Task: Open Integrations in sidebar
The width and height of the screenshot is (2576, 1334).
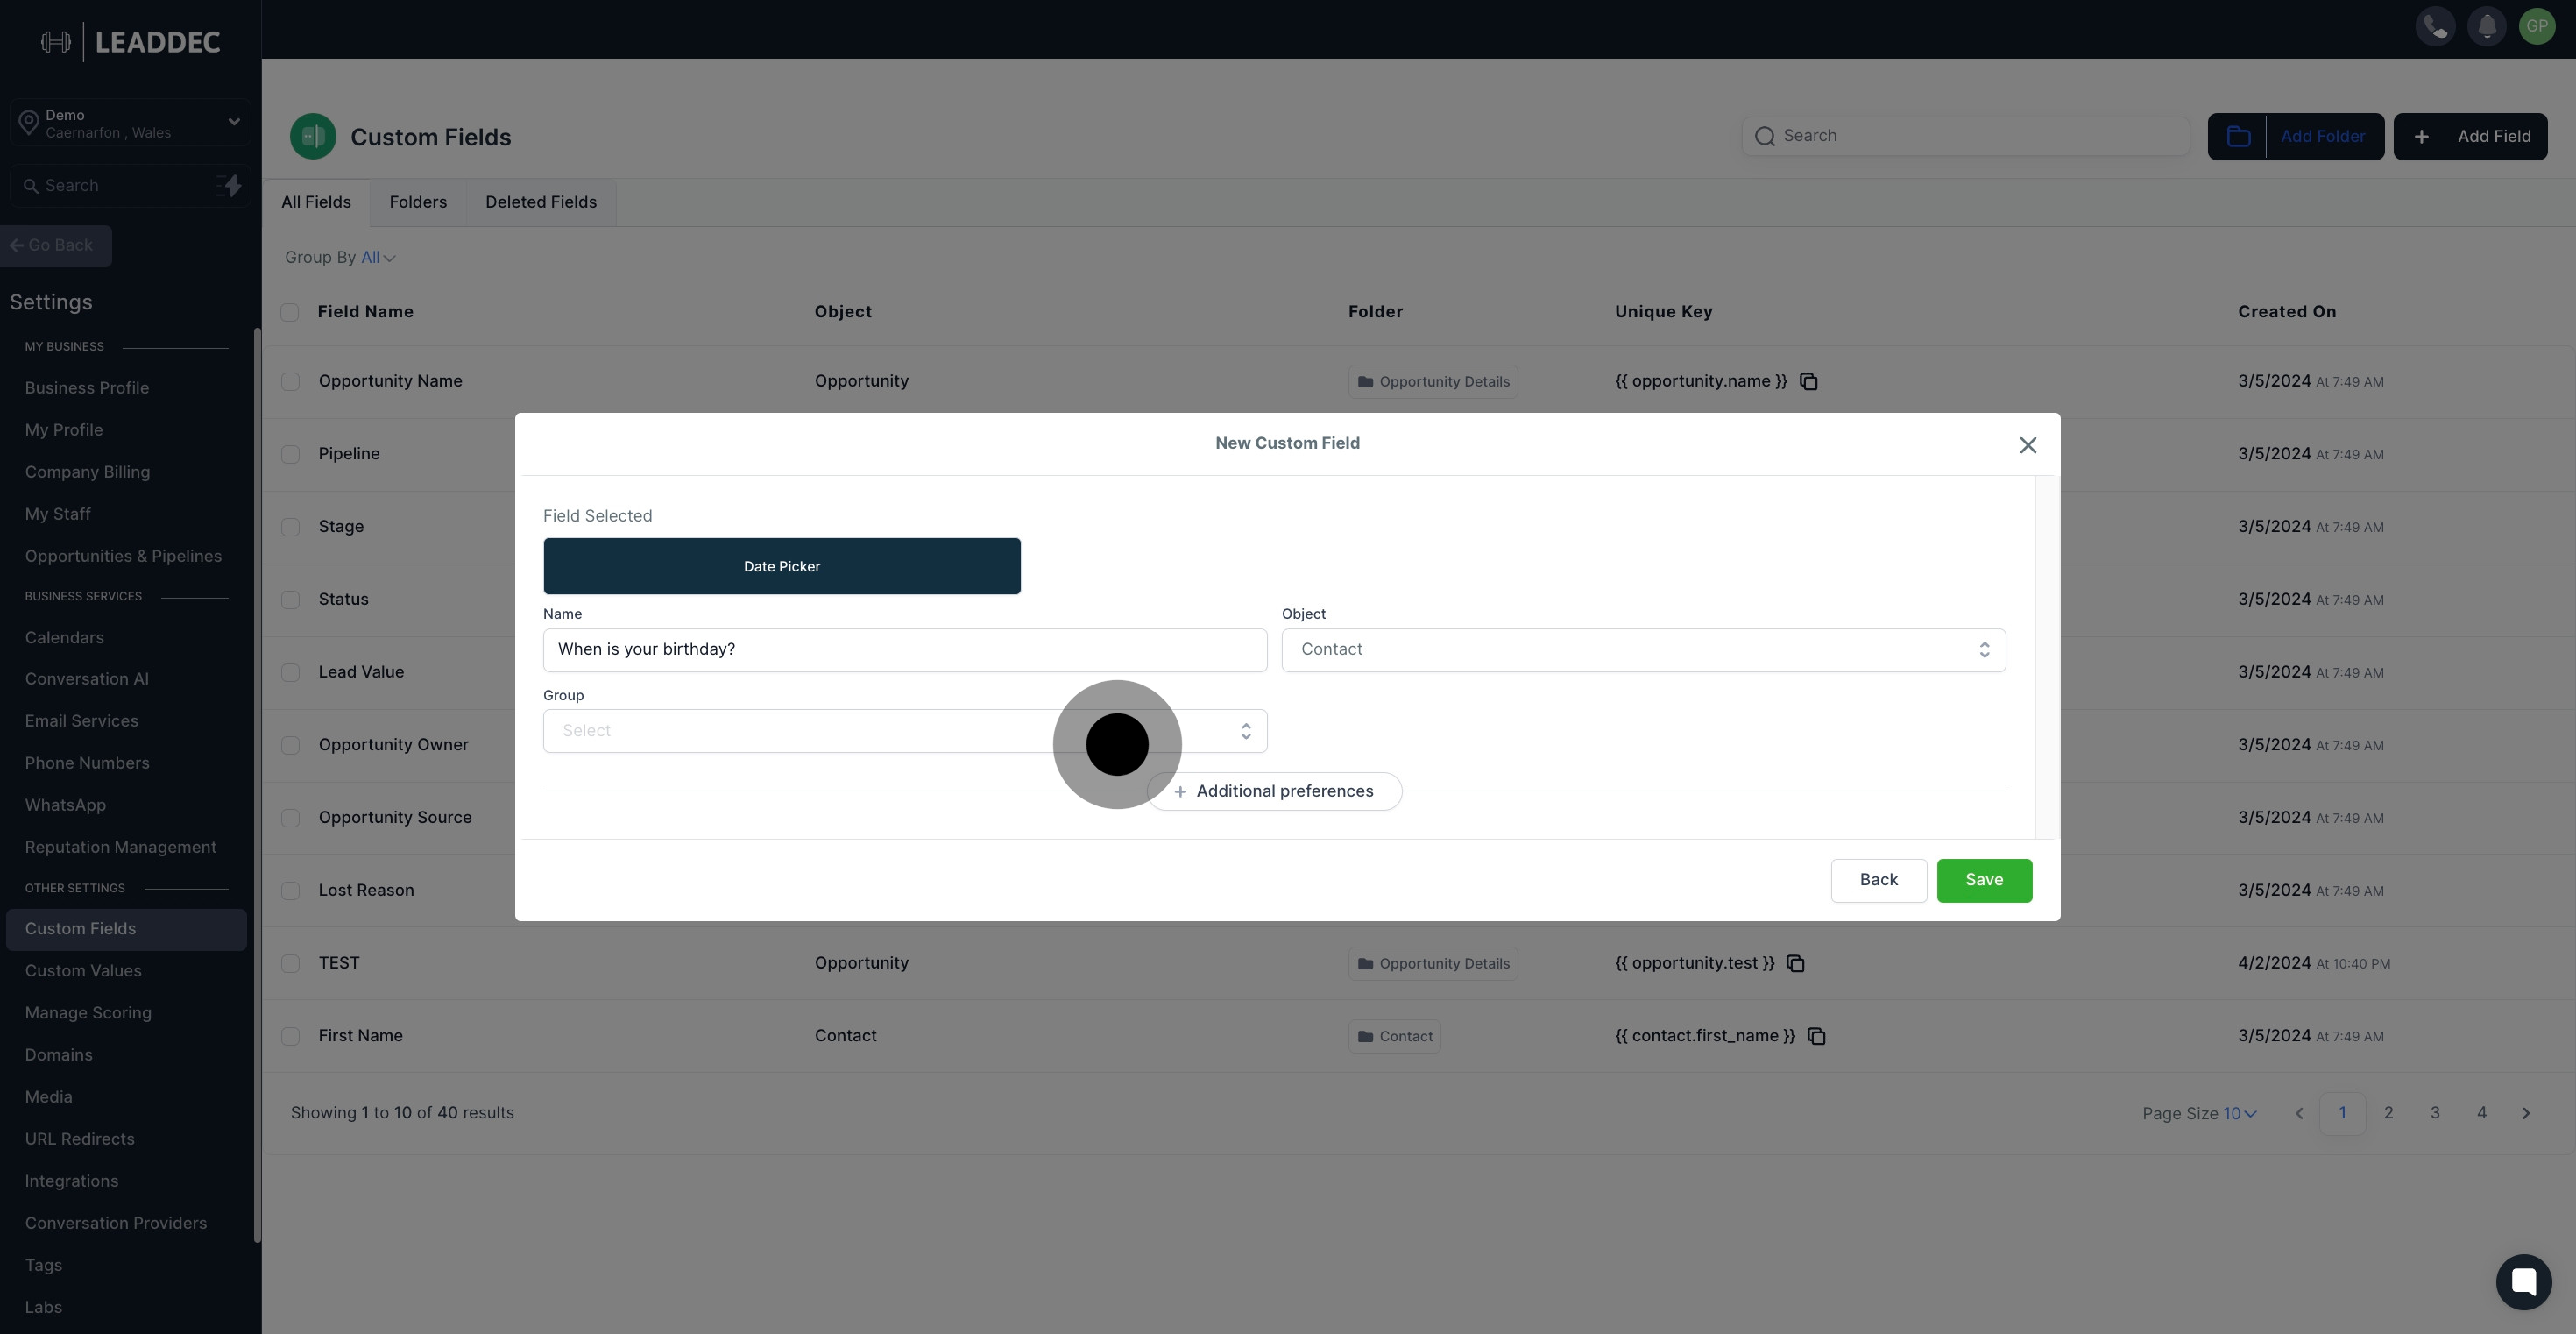Action: click(71, 1181)
